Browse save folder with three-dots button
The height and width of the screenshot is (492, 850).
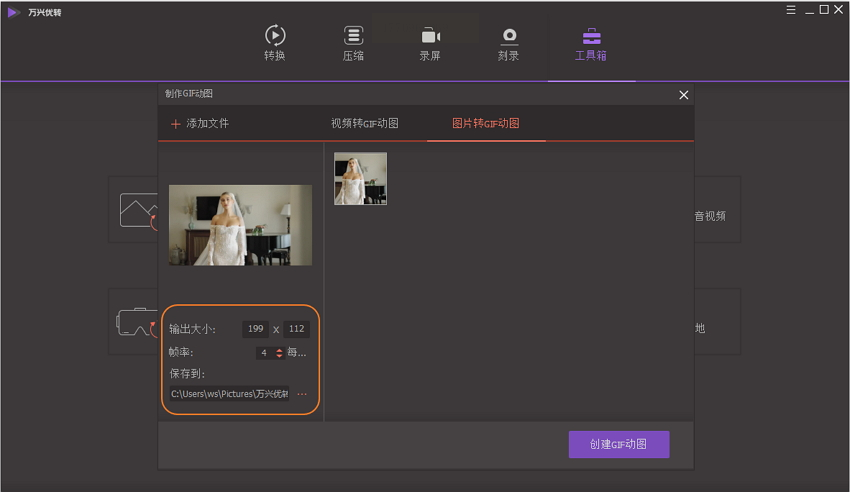(302, 394)
